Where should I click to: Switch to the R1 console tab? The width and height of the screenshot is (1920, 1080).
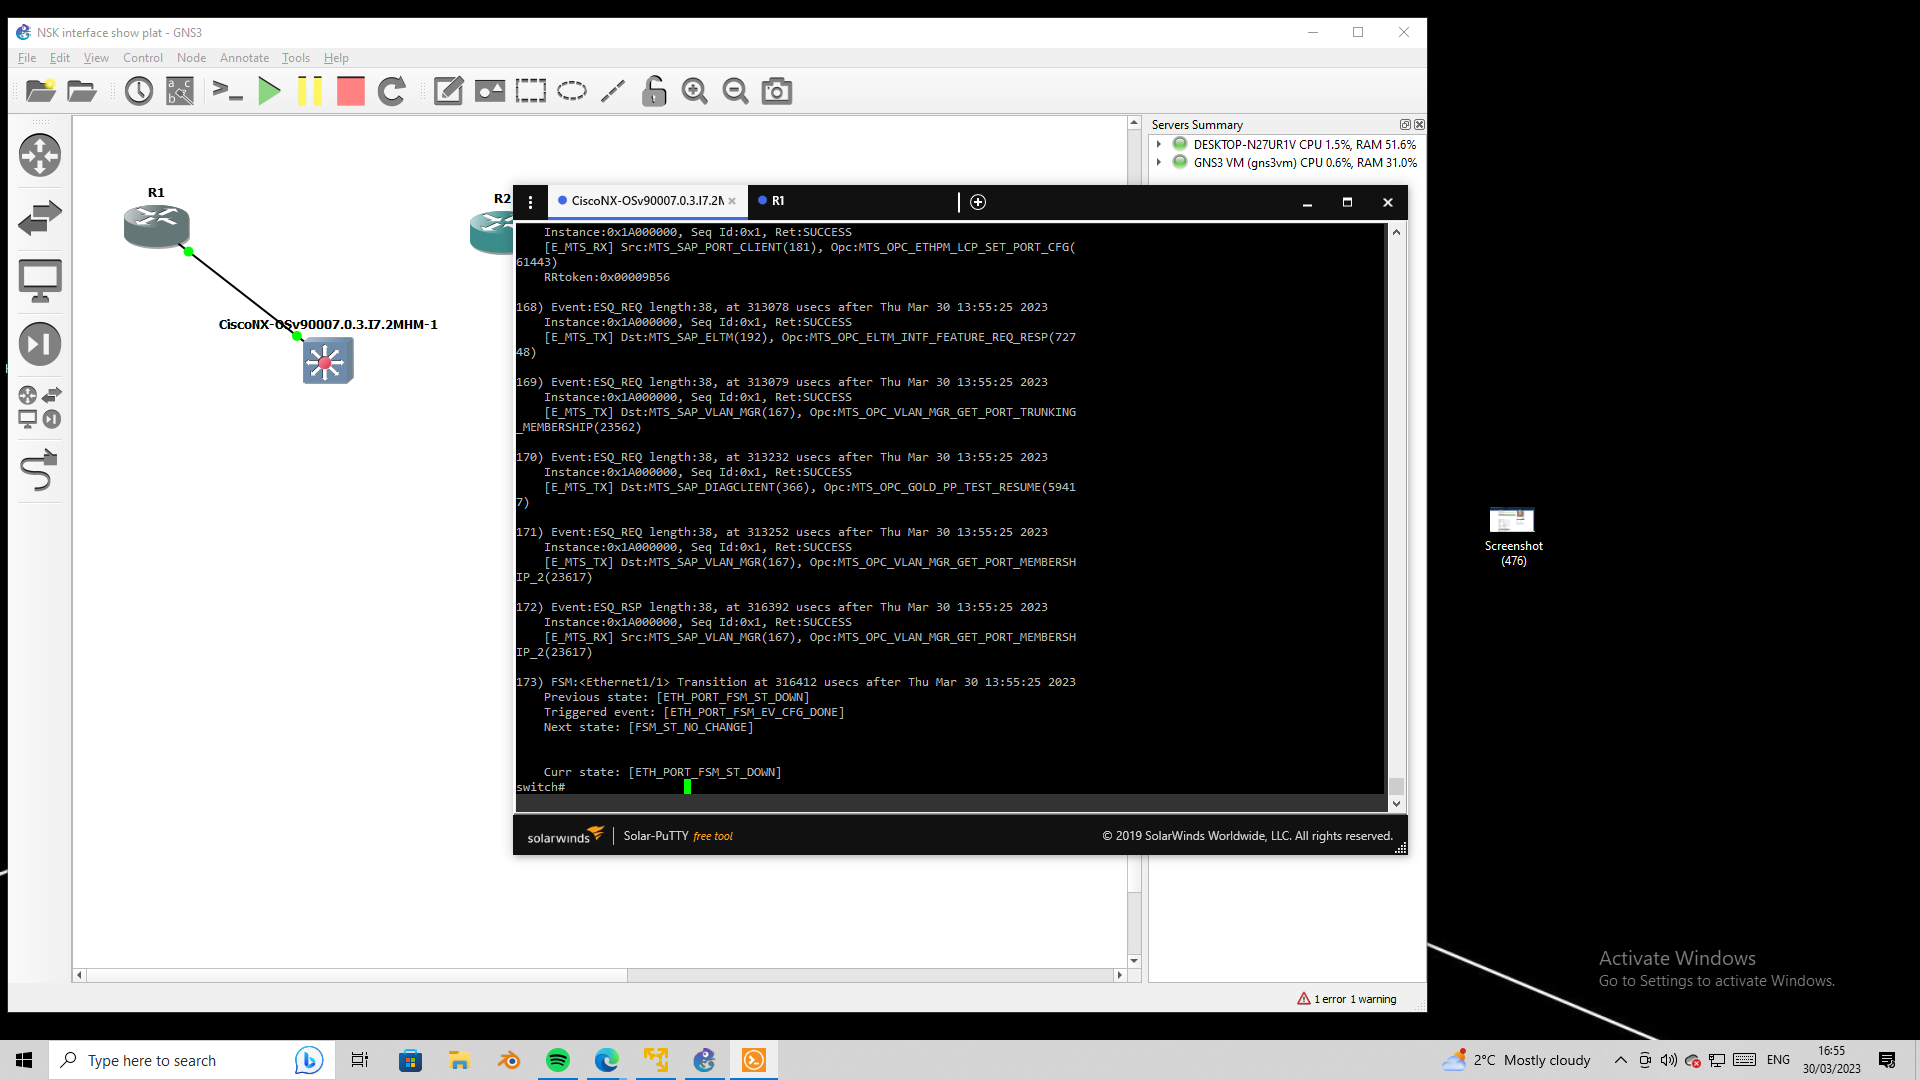[x=777, y=201]
